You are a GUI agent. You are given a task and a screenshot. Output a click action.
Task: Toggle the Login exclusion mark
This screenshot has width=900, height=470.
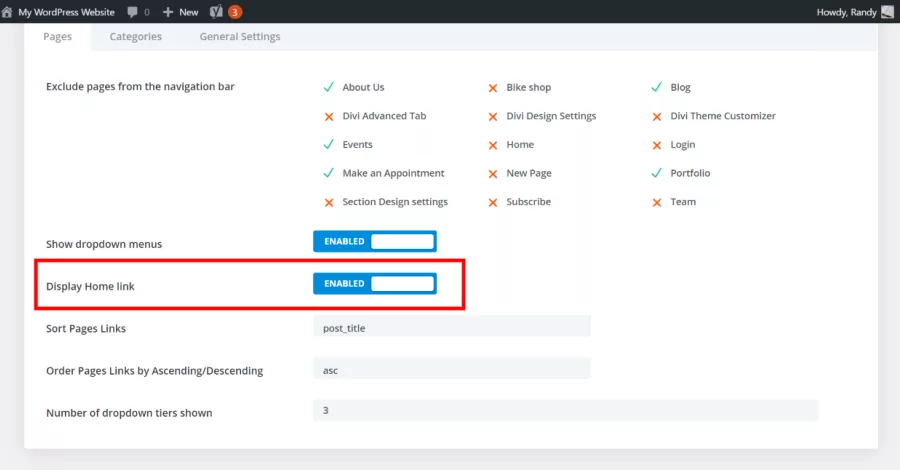pyautogui.click(x=657, y=145)
